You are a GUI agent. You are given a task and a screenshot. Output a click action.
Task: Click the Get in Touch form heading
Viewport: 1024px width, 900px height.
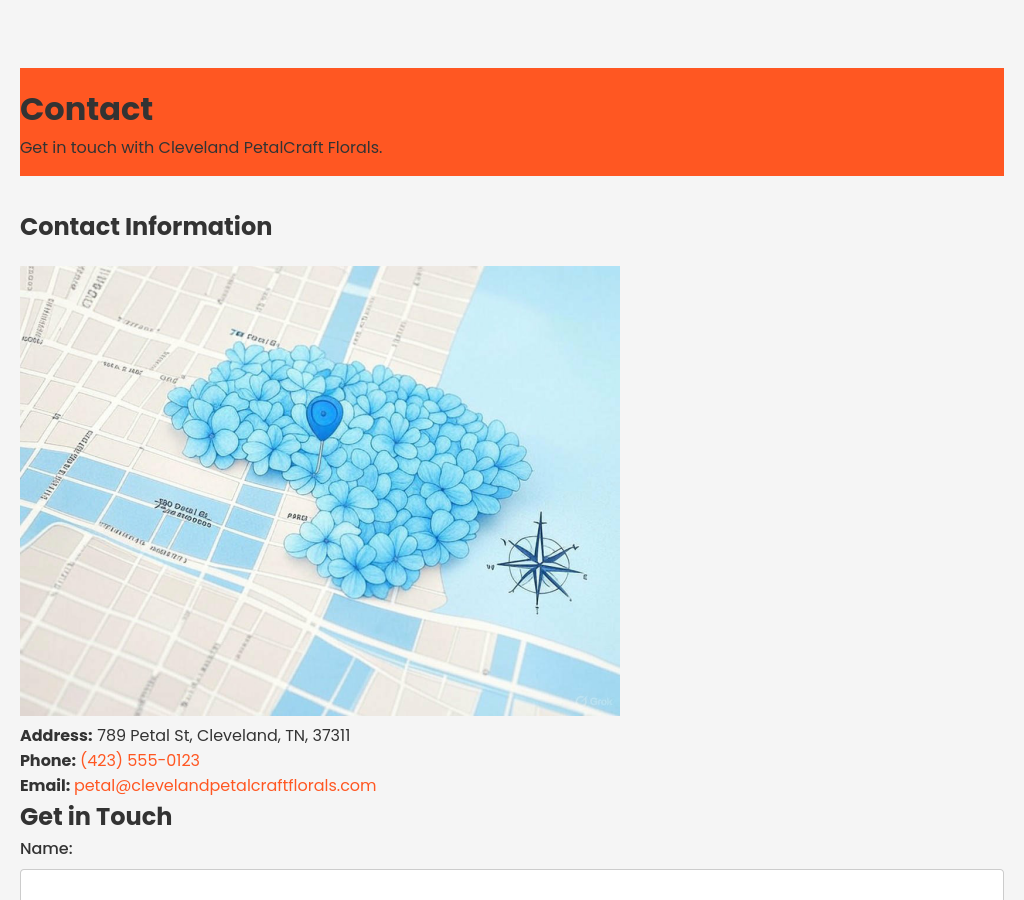tap(96, 817)
